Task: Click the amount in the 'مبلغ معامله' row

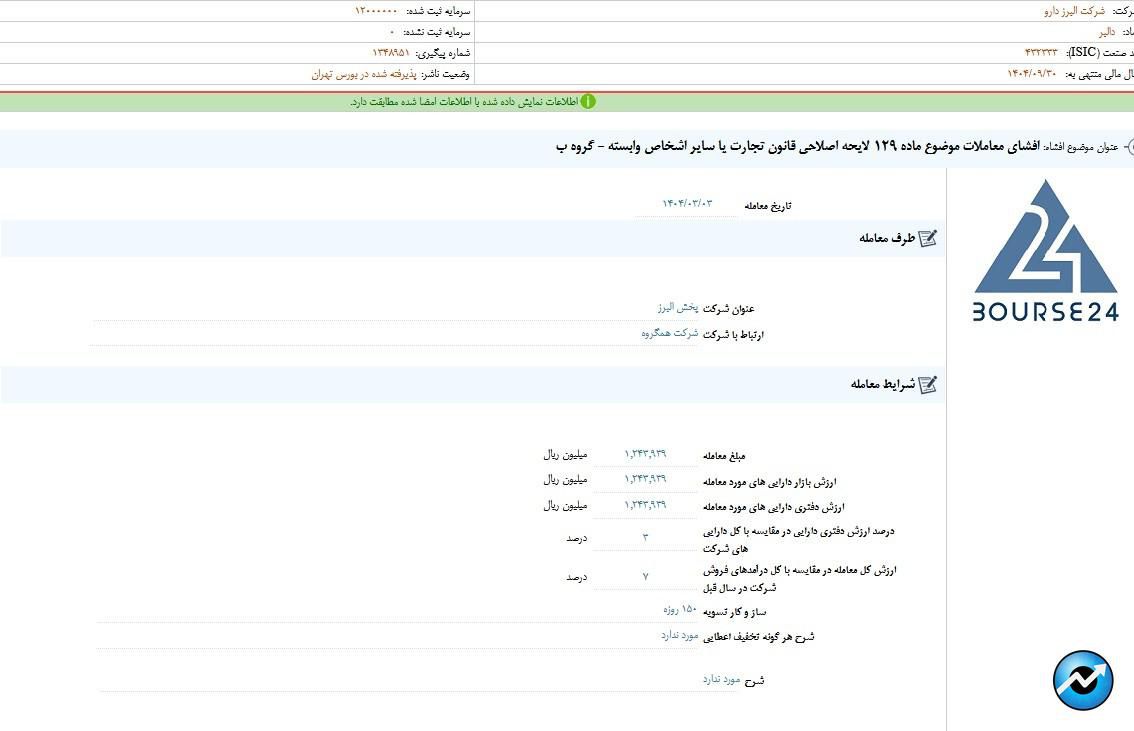Action: pyautogui.click(x=645, y=454)
